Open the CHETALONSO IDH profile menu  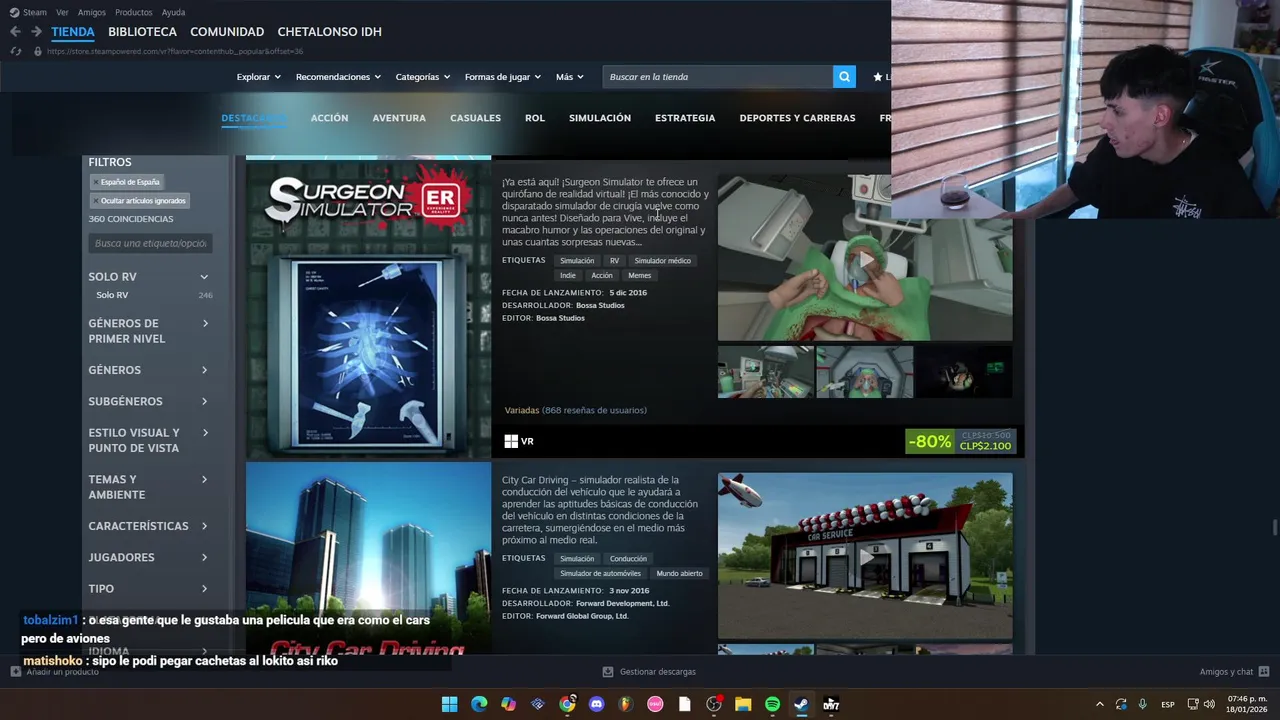point(329,32)
